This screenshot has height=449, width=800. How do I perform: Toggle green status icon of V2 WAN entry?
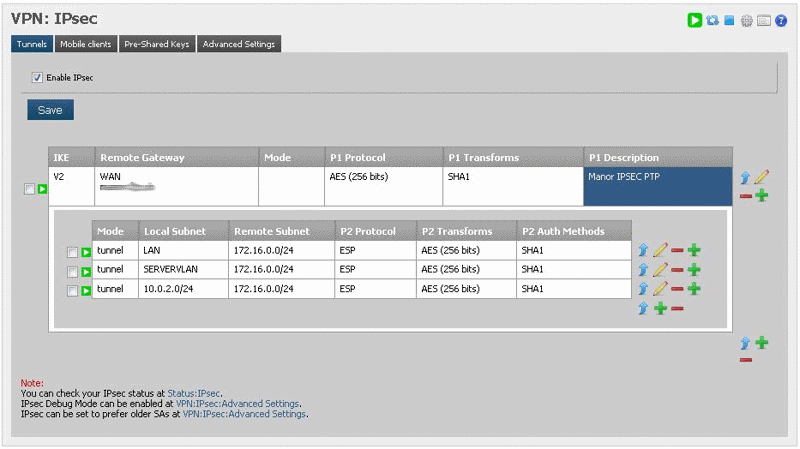click(43, 189)
